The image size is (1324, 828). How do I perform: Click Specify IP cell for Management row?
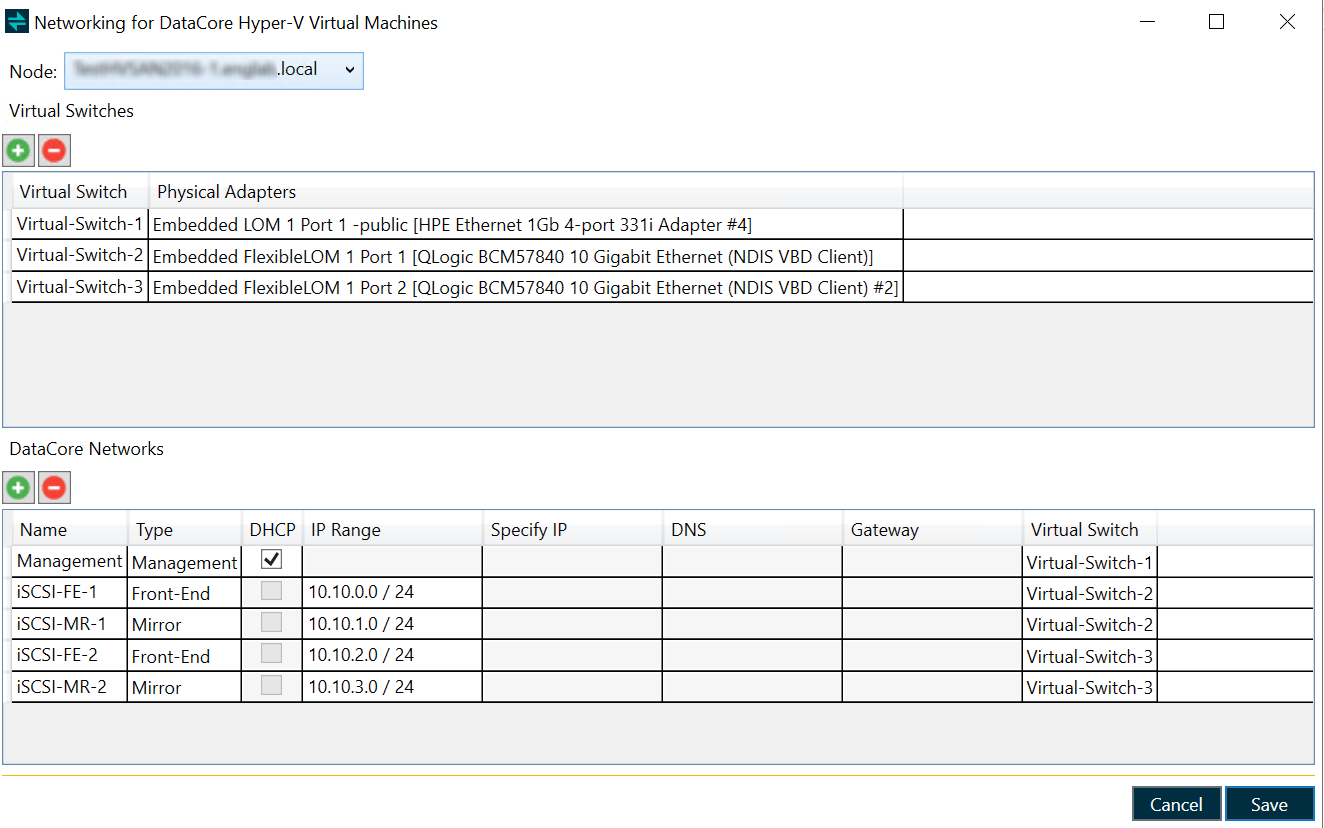[572, 561]
